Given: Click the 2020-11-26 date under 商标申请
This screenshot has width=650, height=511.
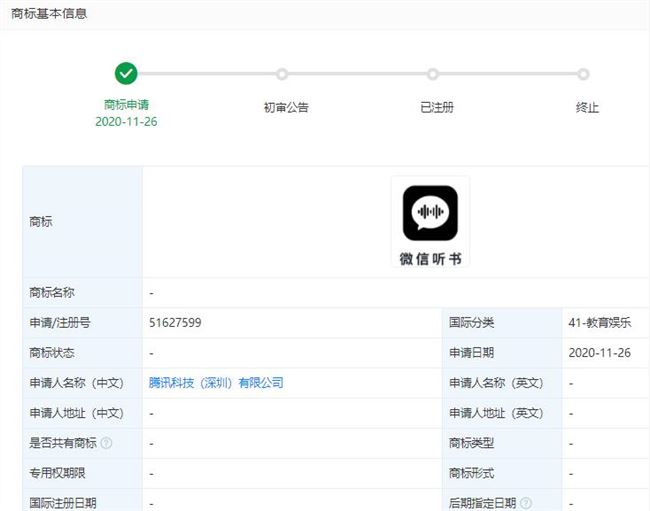Looking at the screenshot, I should point(126,121).
